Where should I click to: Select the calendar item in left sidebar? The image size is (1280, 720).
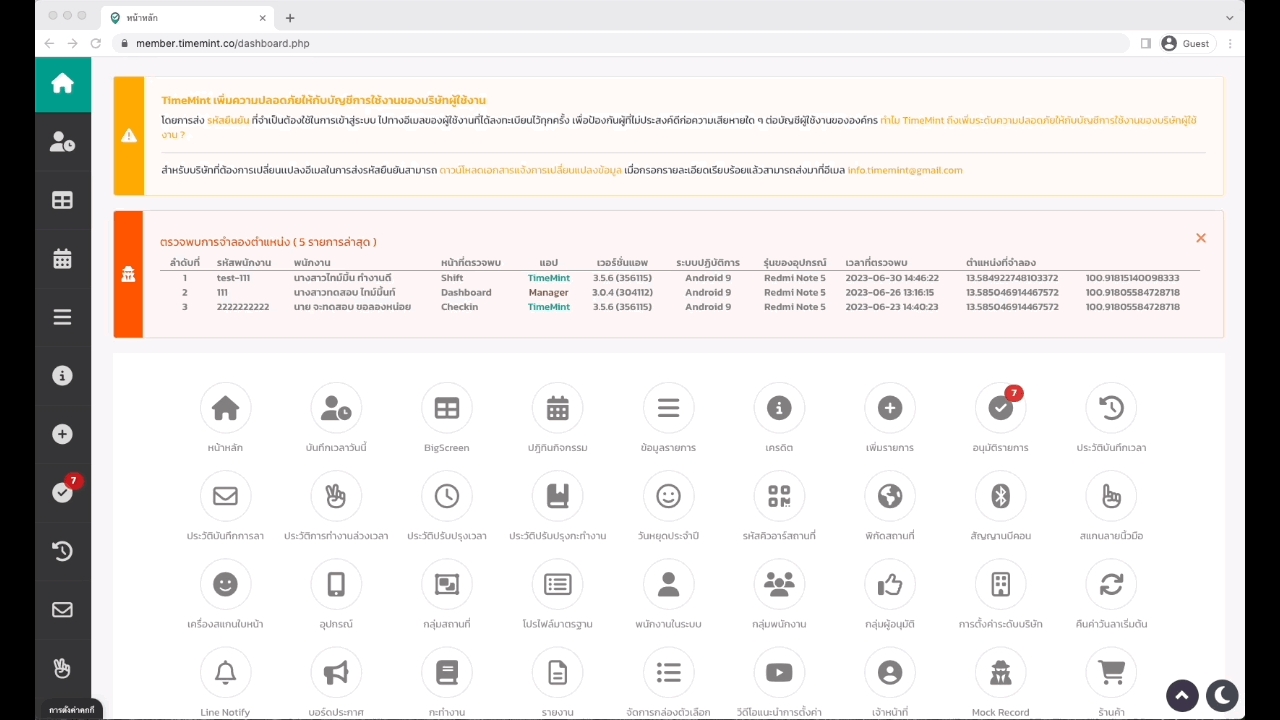[63, 259]
